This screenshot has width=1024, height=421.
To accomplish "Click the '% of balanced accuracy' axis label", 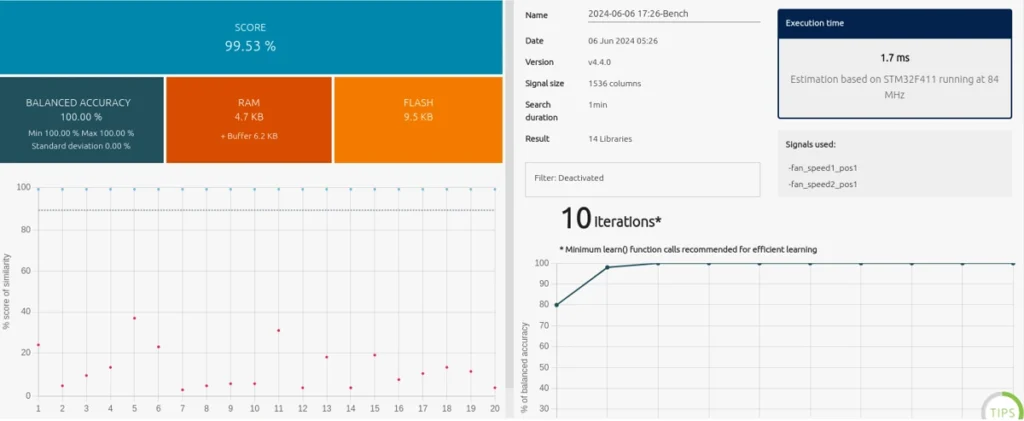I will pos(525,367).
